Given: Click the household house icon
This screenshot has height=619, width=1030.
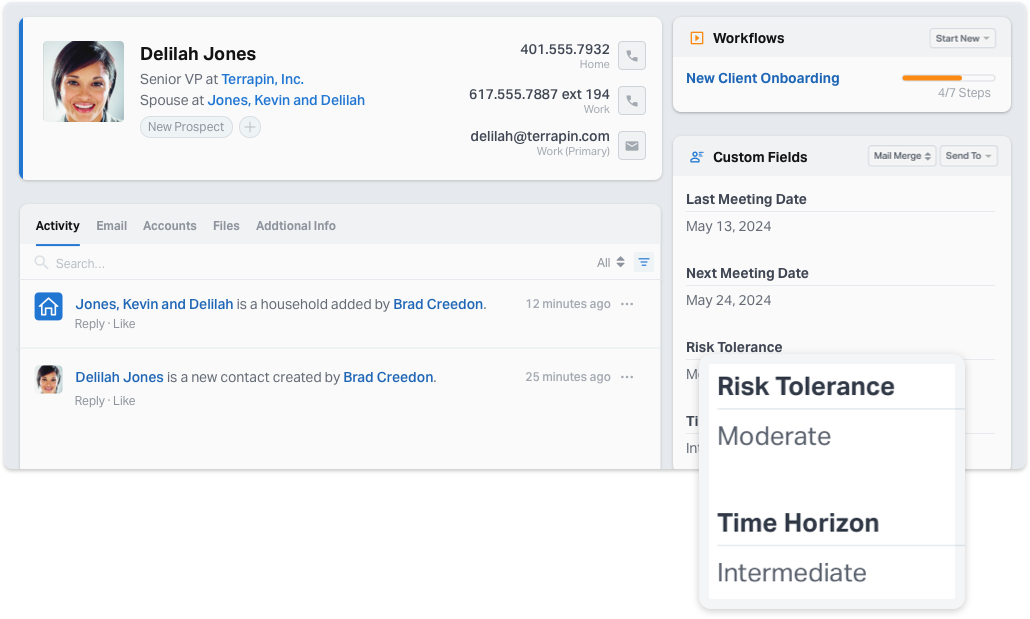Looking at the screenshot, I should coord(49,306).
